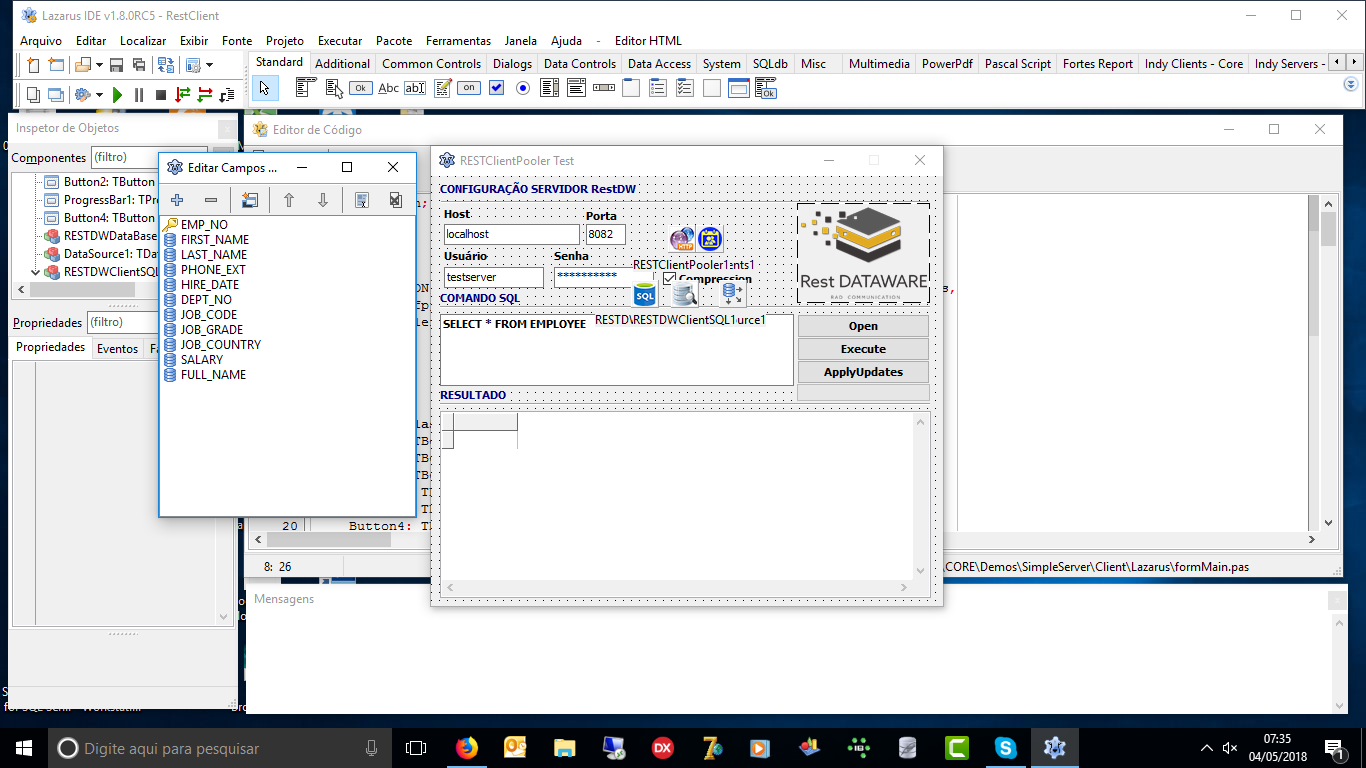Select the blue SQL component on the form
Image resolution: width=1366 pixels, height=768 pixels.
click(x=645, y=294)
